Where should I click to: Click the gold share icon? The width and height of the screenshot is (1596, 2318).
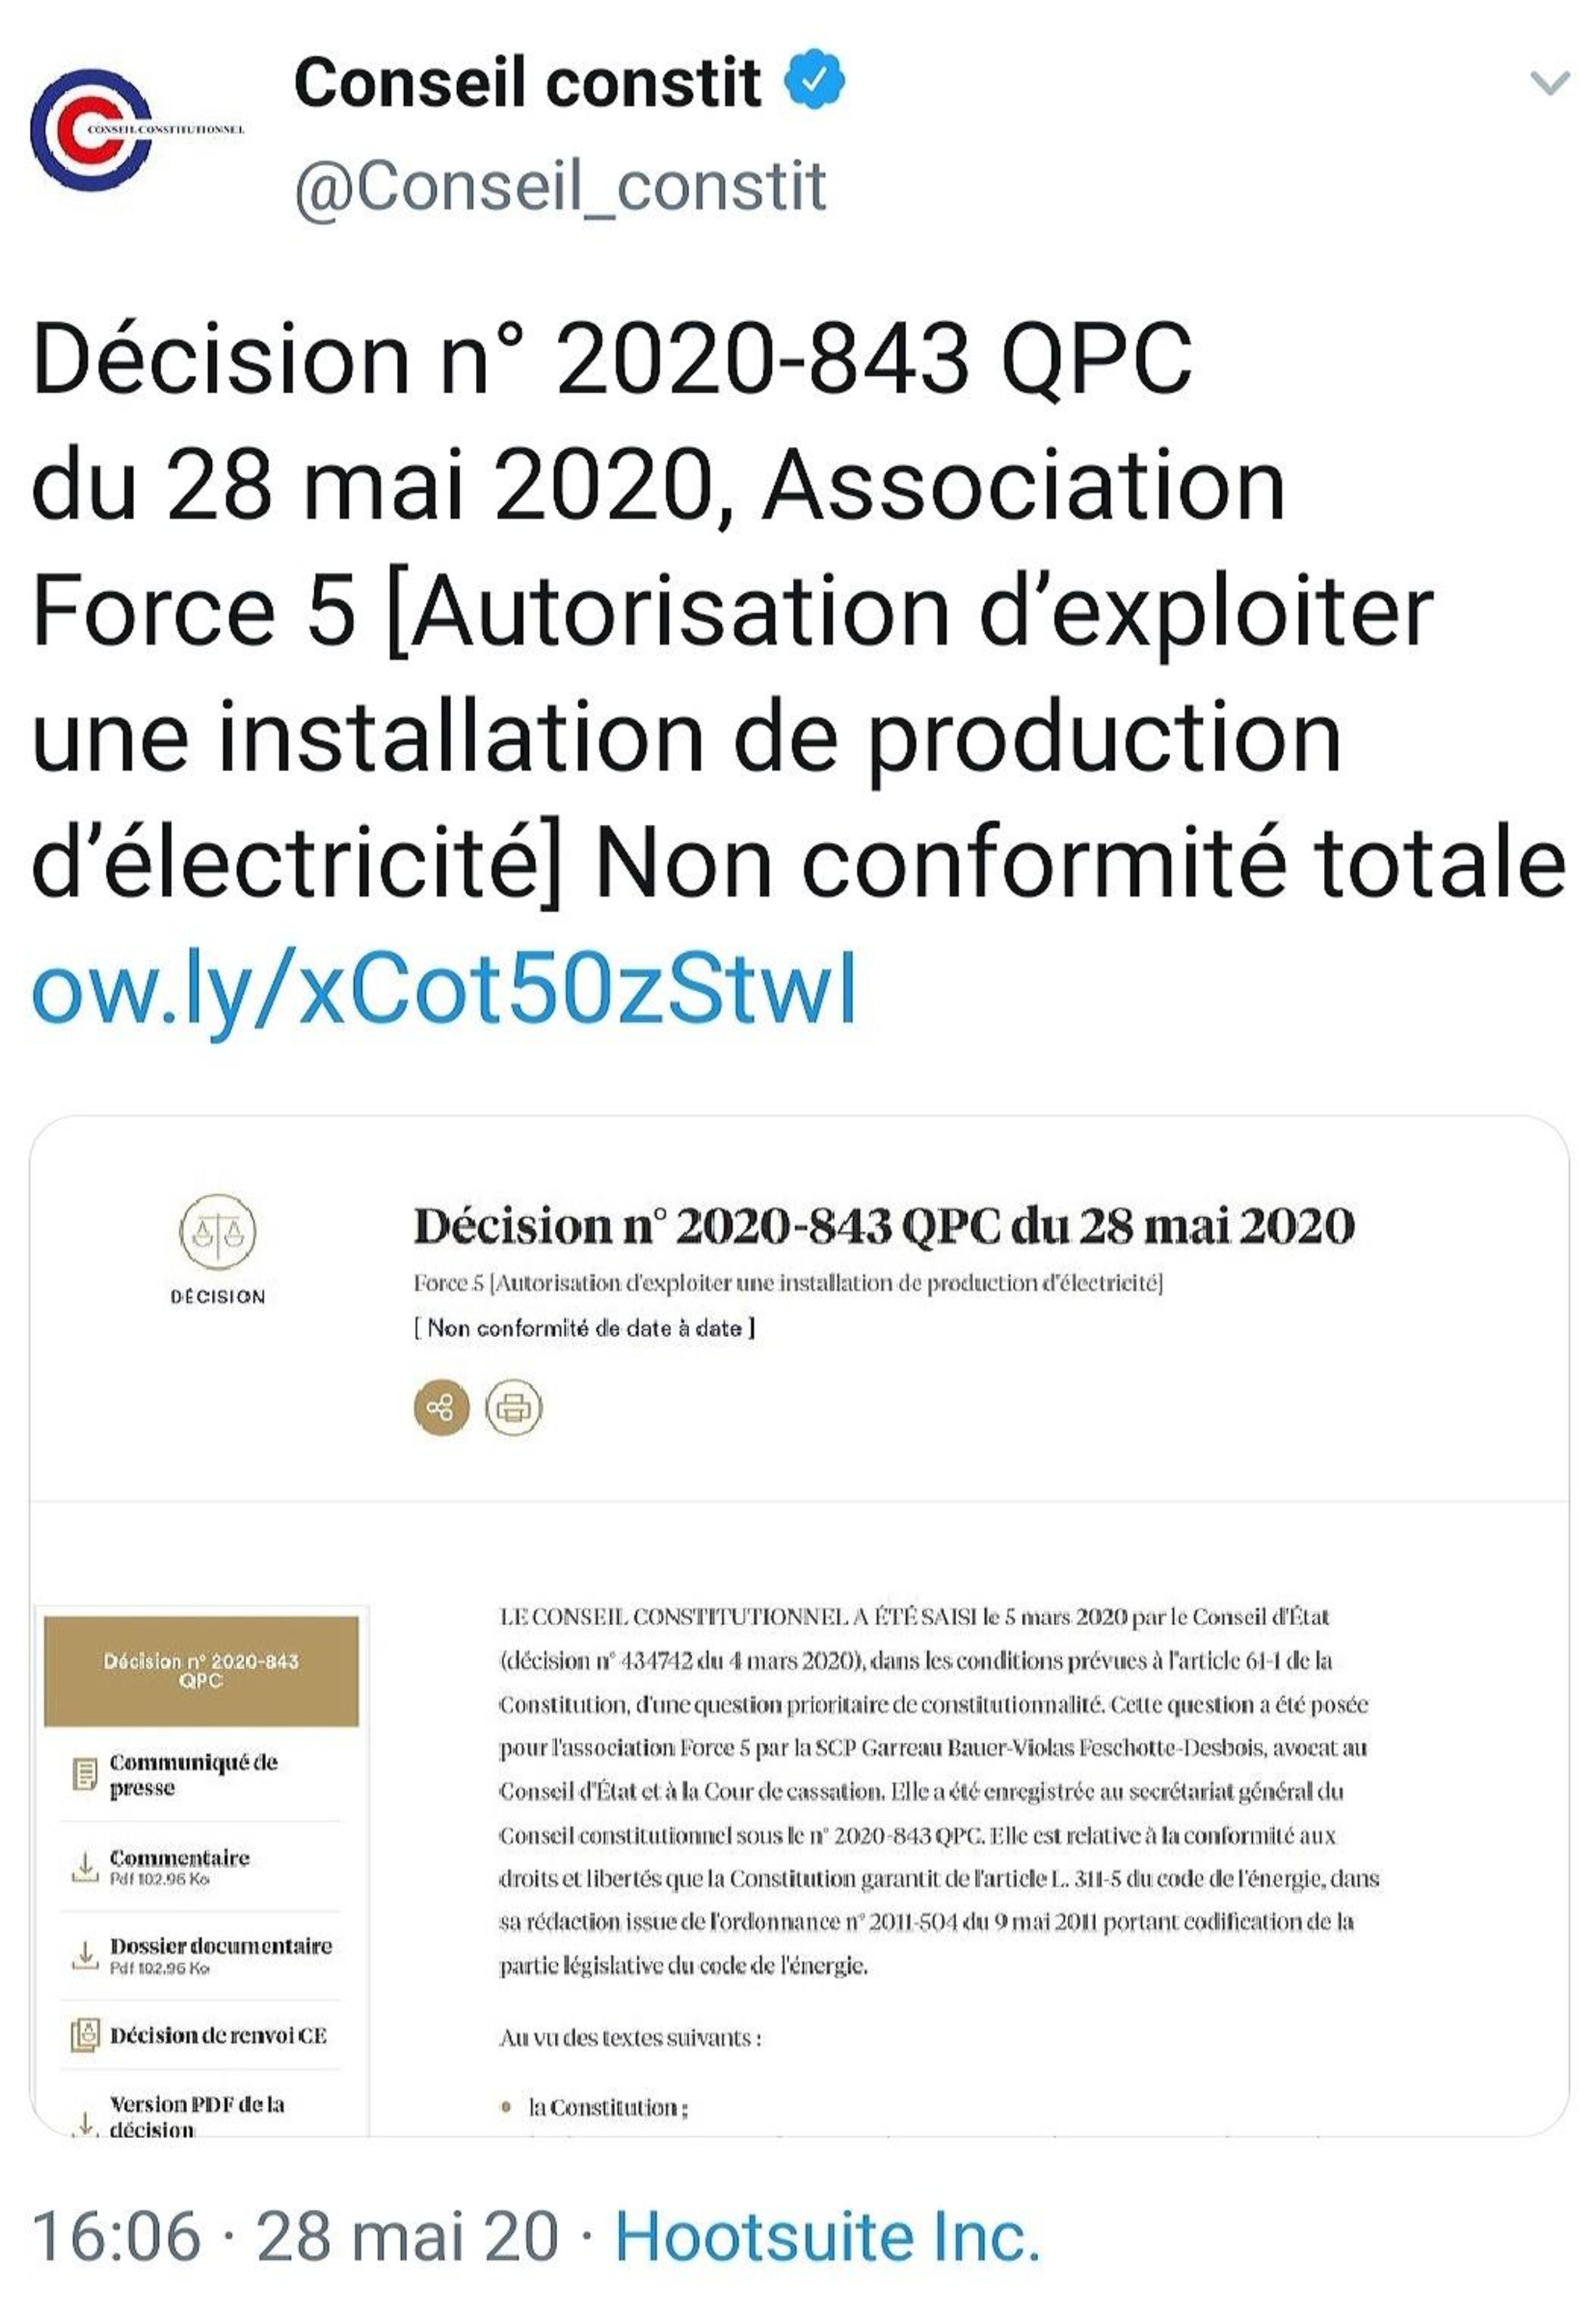click(441, 1408)
